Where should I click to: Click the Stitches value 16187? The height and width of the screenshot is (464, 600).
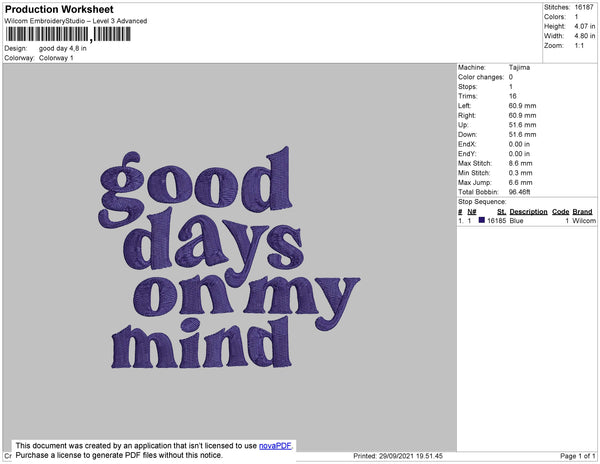coord(584,7)
